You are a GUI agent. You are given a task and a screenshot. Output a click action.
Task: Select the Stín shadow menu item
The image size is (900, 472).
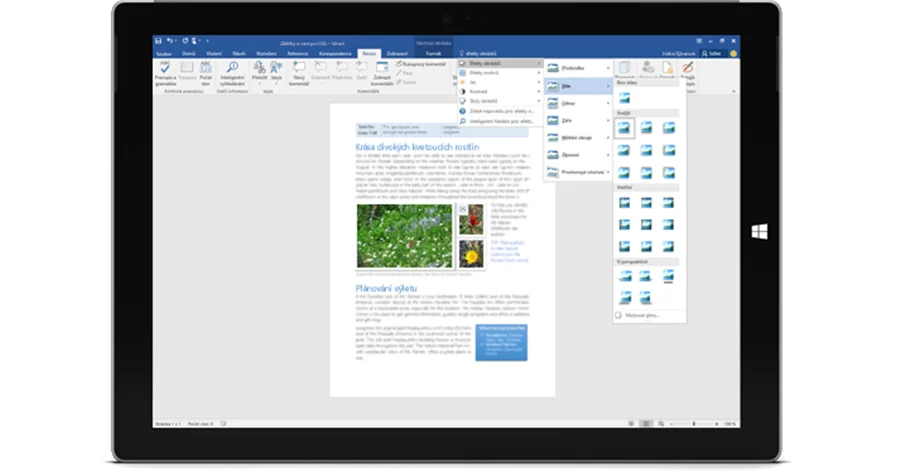coord(578,86)
